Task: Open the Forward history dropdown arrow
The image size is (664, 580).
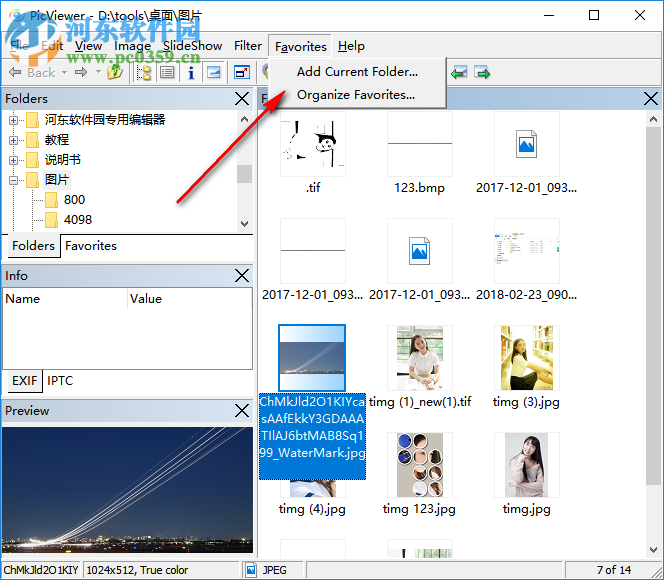Action: click(x=98, y=72)
